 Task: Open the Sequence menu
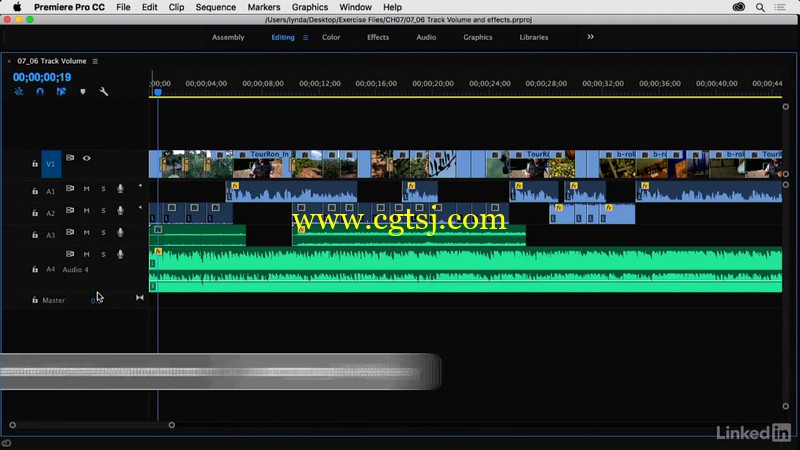215,7
